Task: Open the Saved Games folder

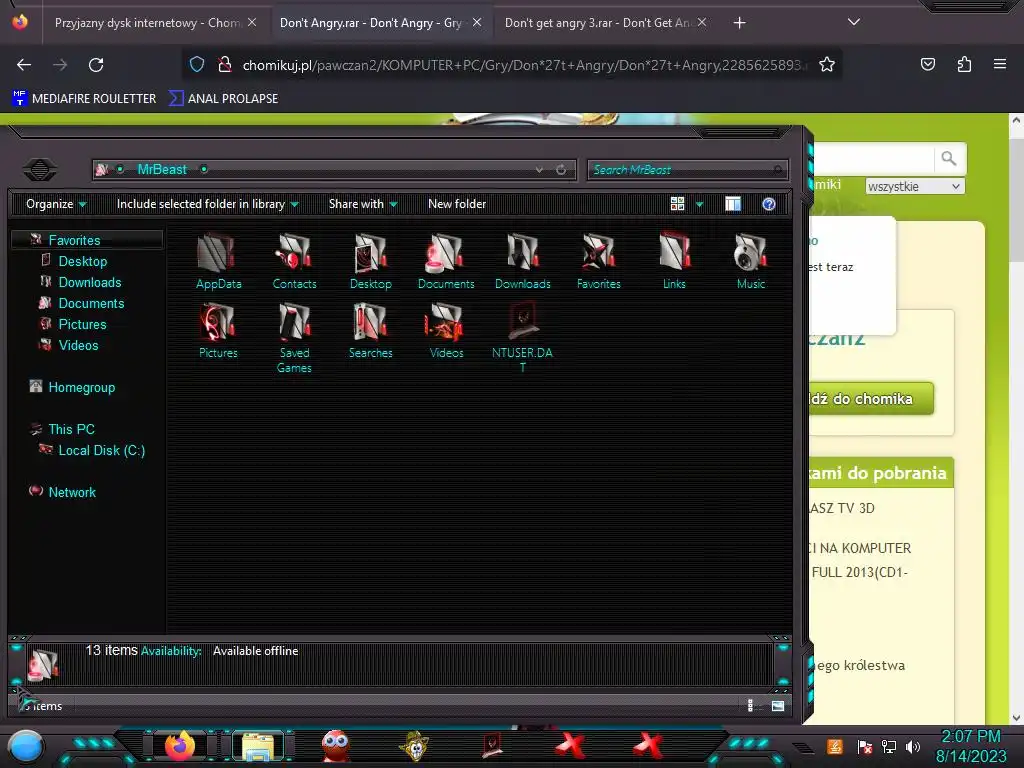Action: pos(294,338)
